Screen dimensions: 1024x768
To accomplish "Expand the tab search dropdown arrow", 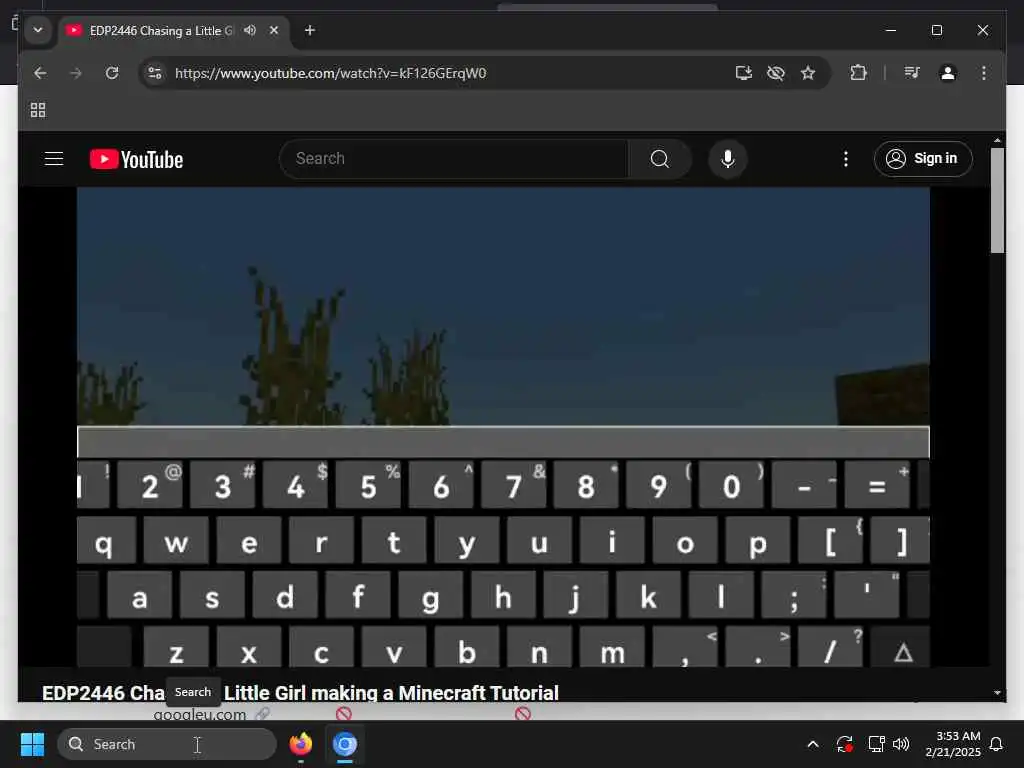I will click(x=38, y=30).
